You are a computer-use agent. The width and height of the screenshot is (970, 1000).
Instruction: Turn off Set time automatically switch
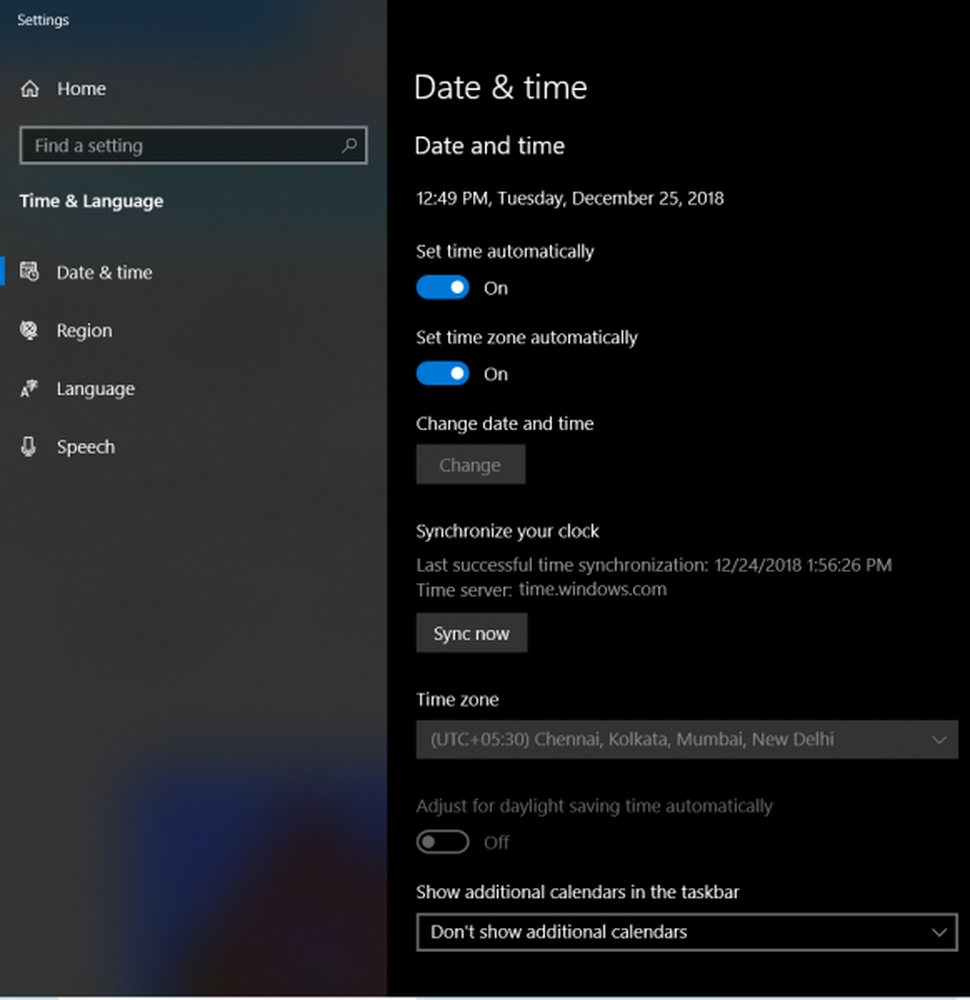click(x=443, y=288)
